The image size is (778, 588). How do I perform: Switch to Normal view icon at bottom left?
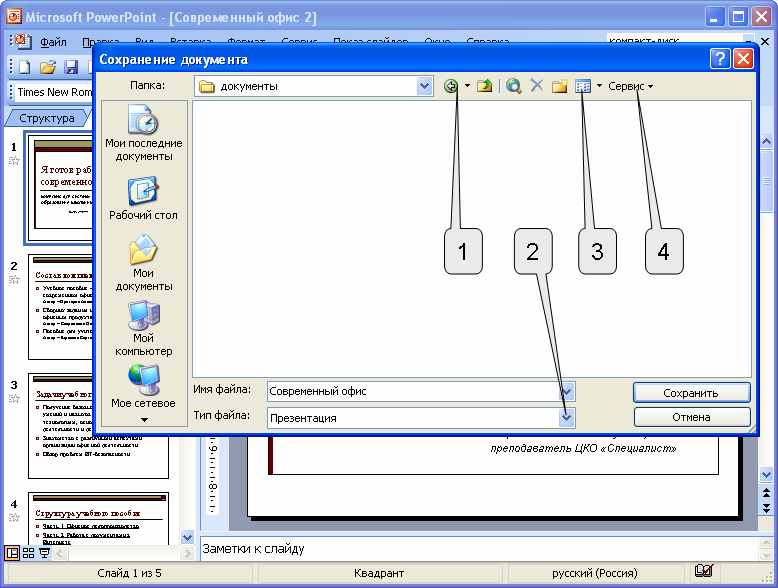(12, 552)
